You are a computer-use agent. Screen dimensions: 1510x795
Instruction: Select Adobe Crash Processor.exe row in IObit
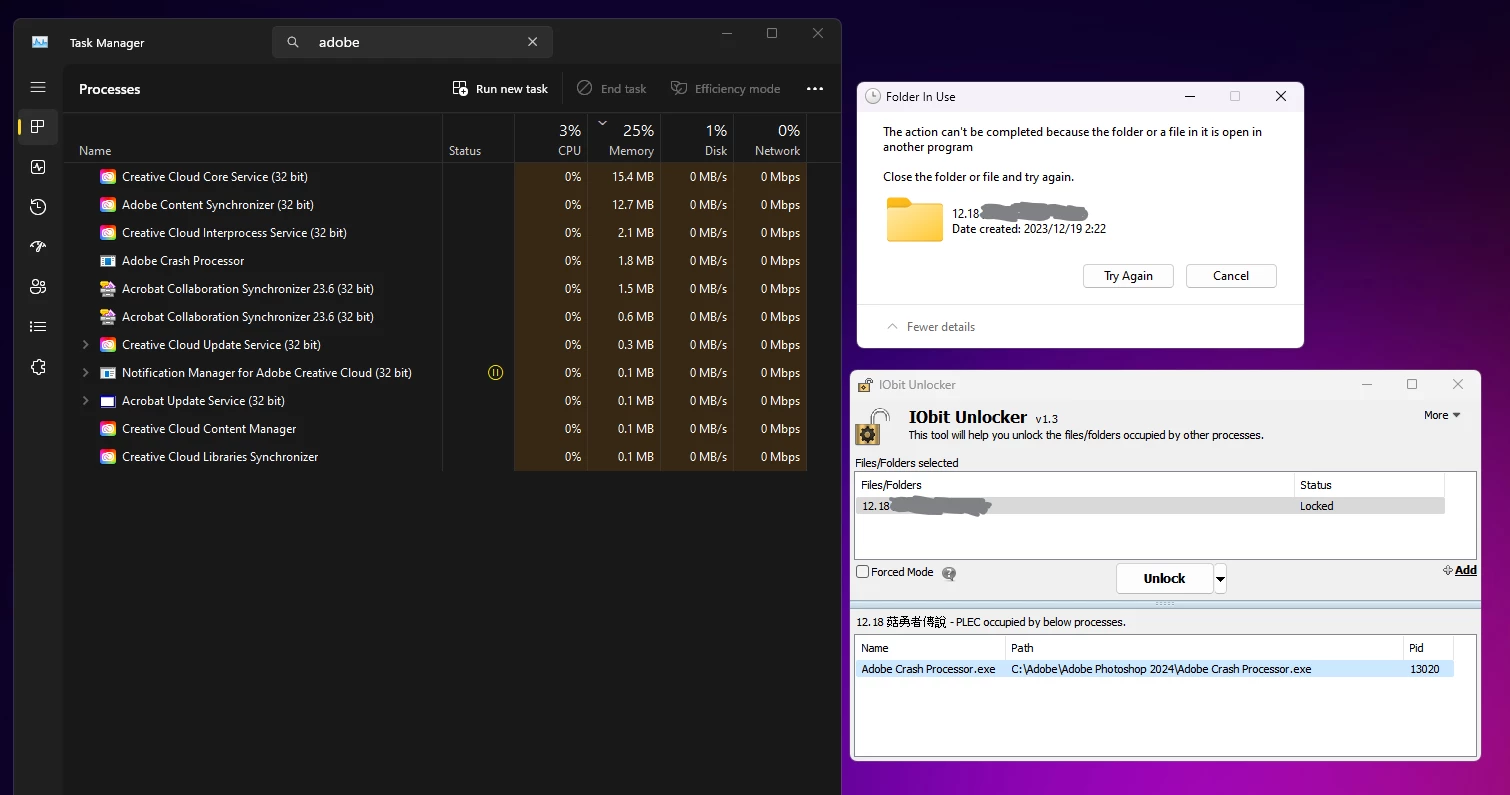pyautogui.click(x=1154, y=669)
